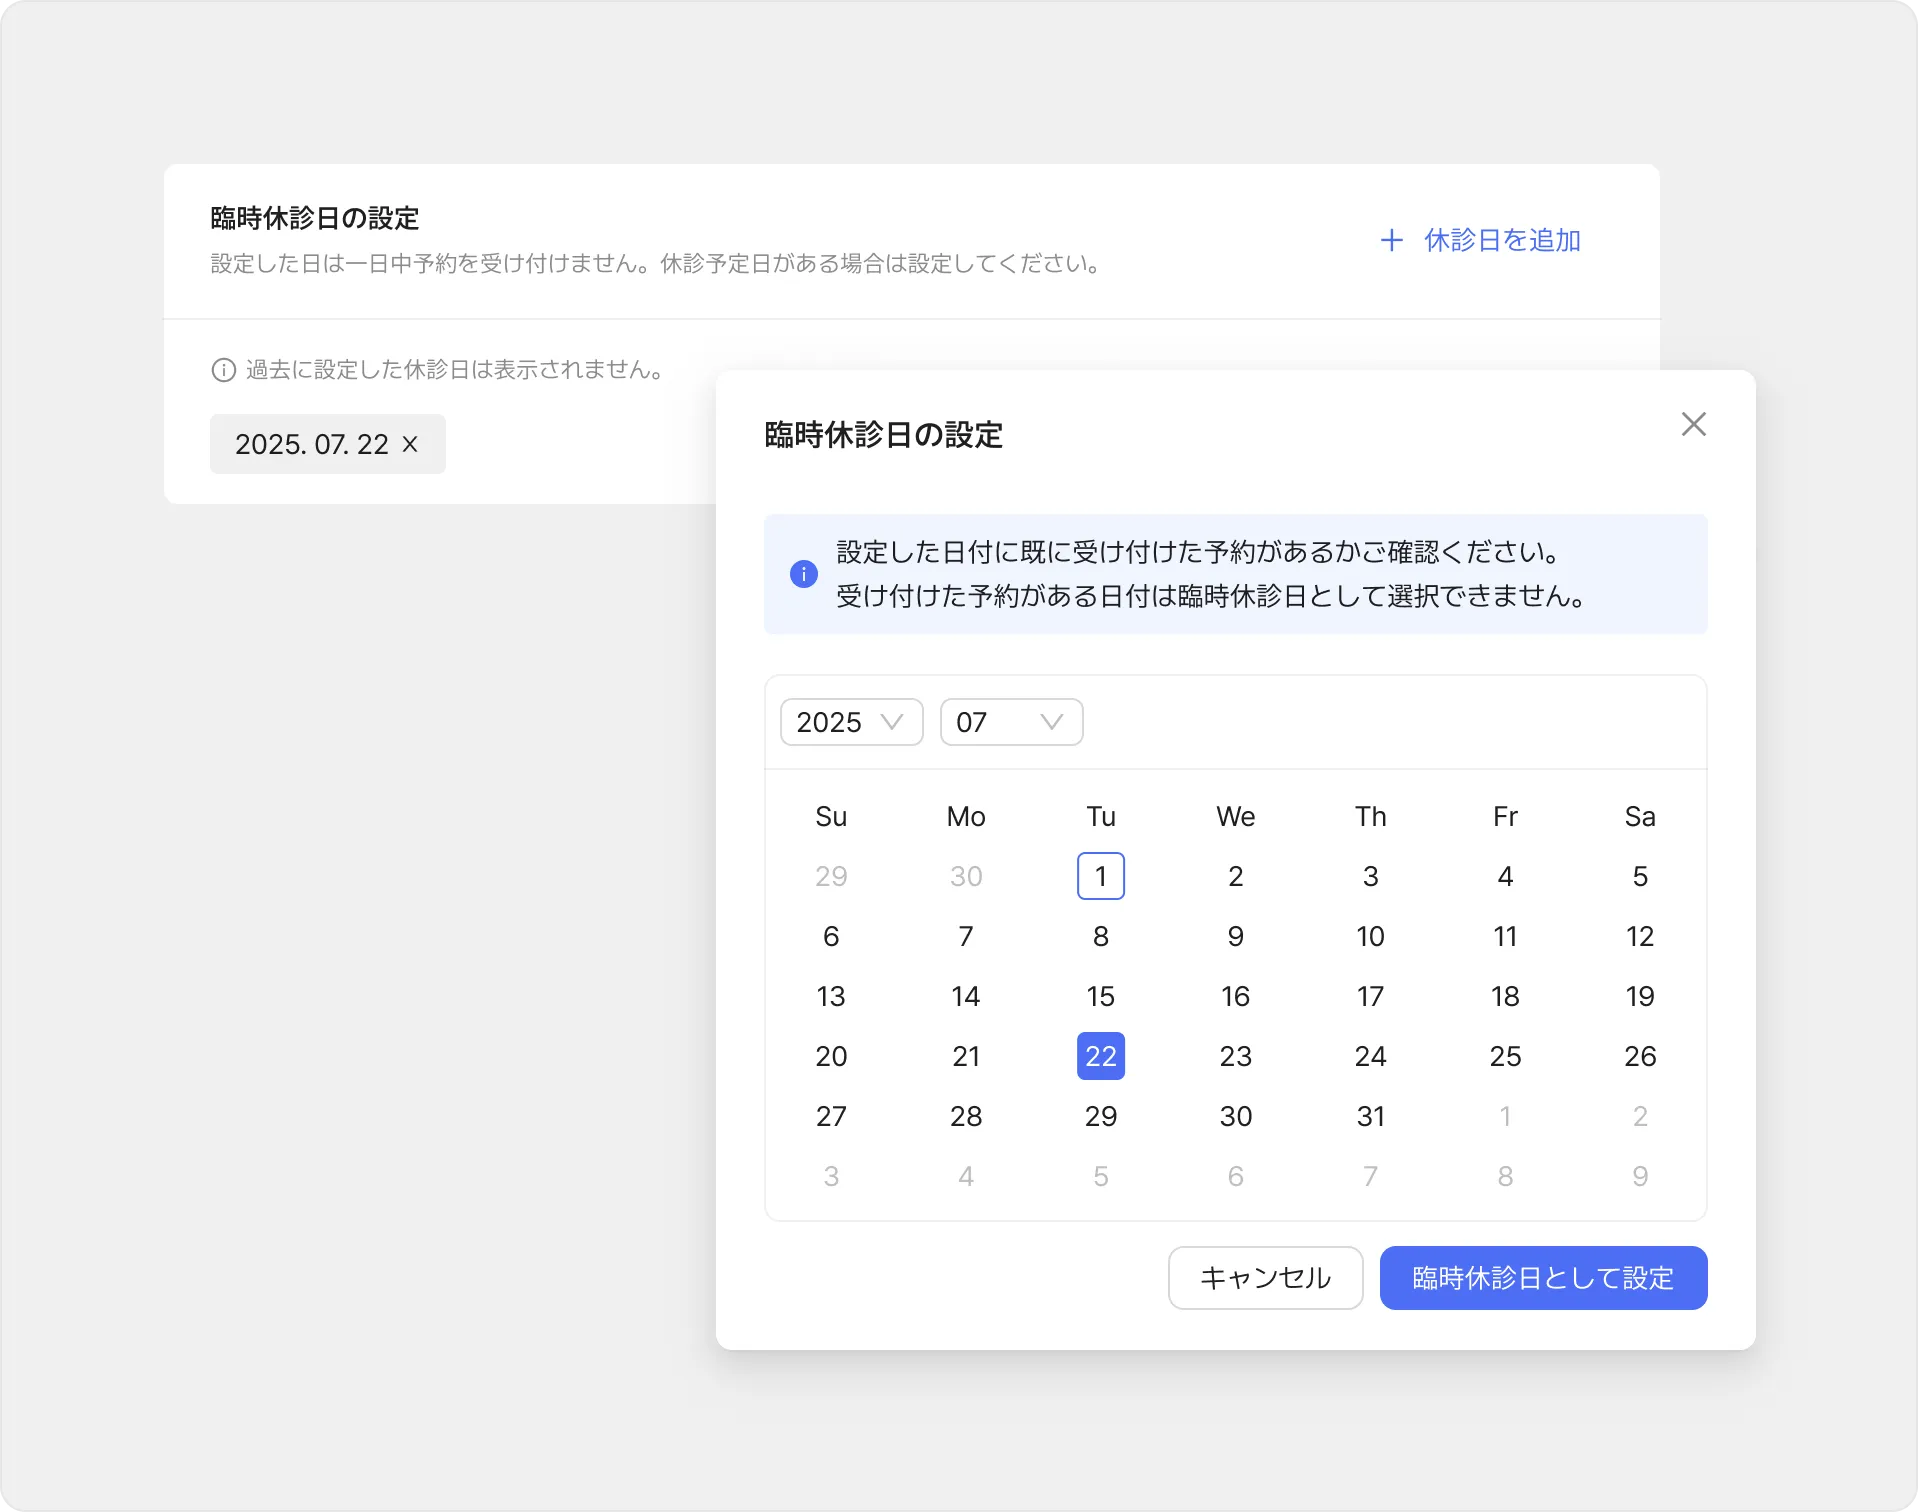
Task: Select date 31 in the calendar
Action: pos(1371,1116)
